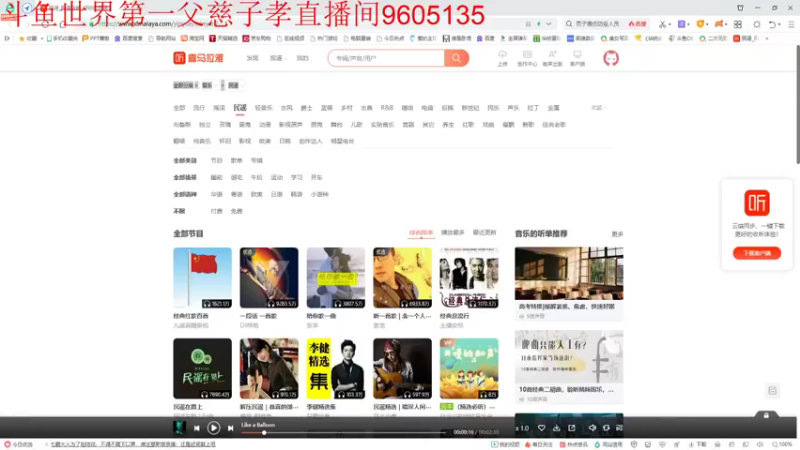Click the browser undo arrow icon
The height and width of the screenshot is (450, 800).
point(772,24)
